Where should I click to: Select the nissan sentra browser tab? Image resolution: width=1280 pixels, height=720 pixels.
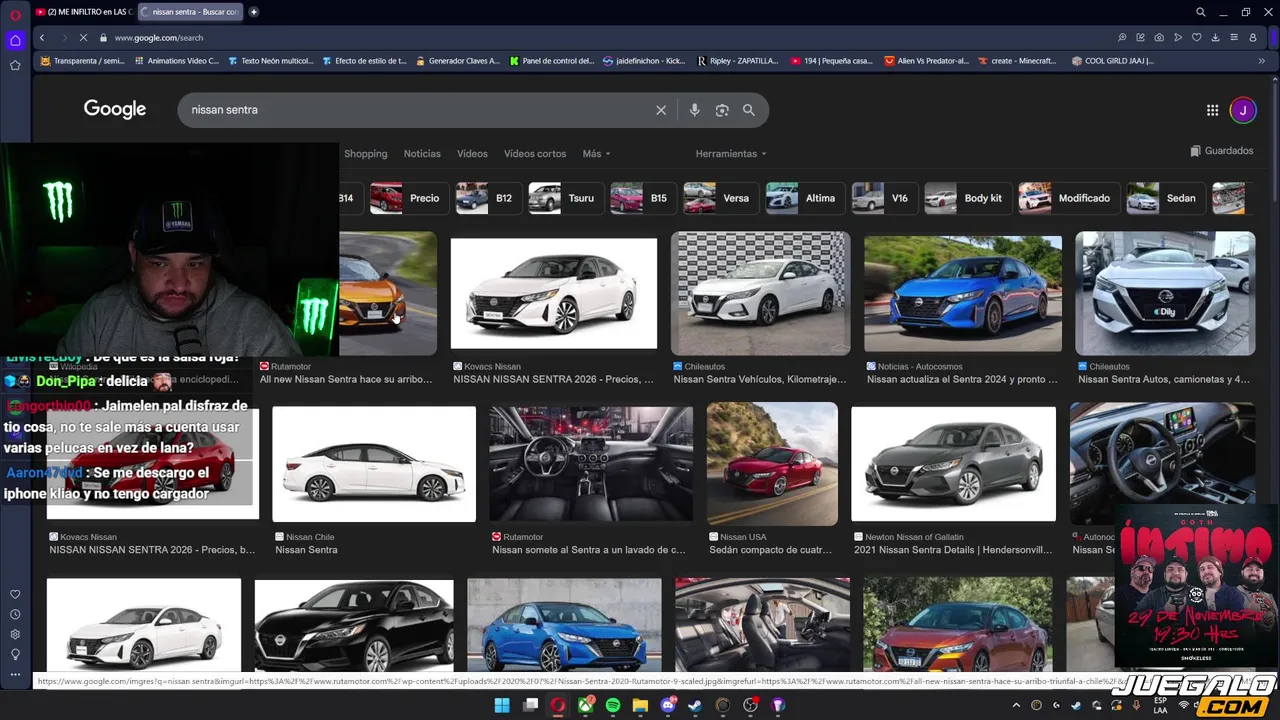pos(188,12)
